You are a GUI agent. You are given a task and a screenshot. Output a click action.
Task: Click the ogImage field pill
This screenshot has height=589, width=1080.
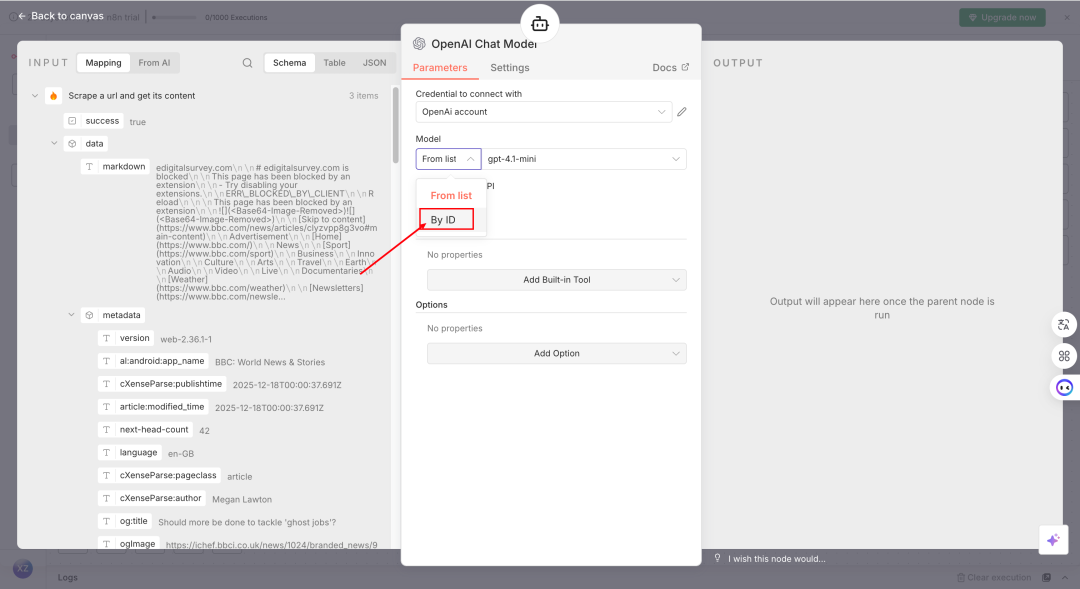(x=129, y=544)
